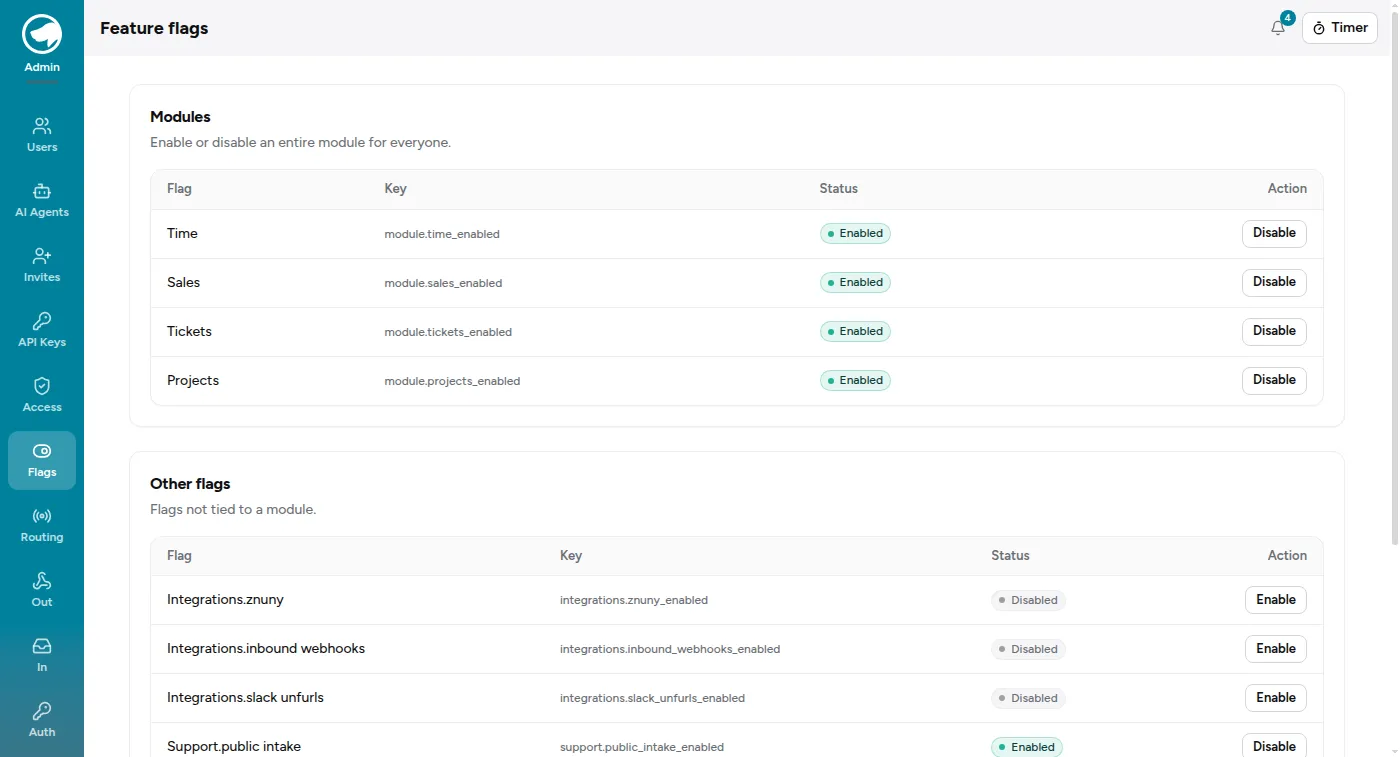Enable the Integrations.inbound webhooks flag
The height and width of the screenshot is (757, 1400).
click(x=1276, y=649)
